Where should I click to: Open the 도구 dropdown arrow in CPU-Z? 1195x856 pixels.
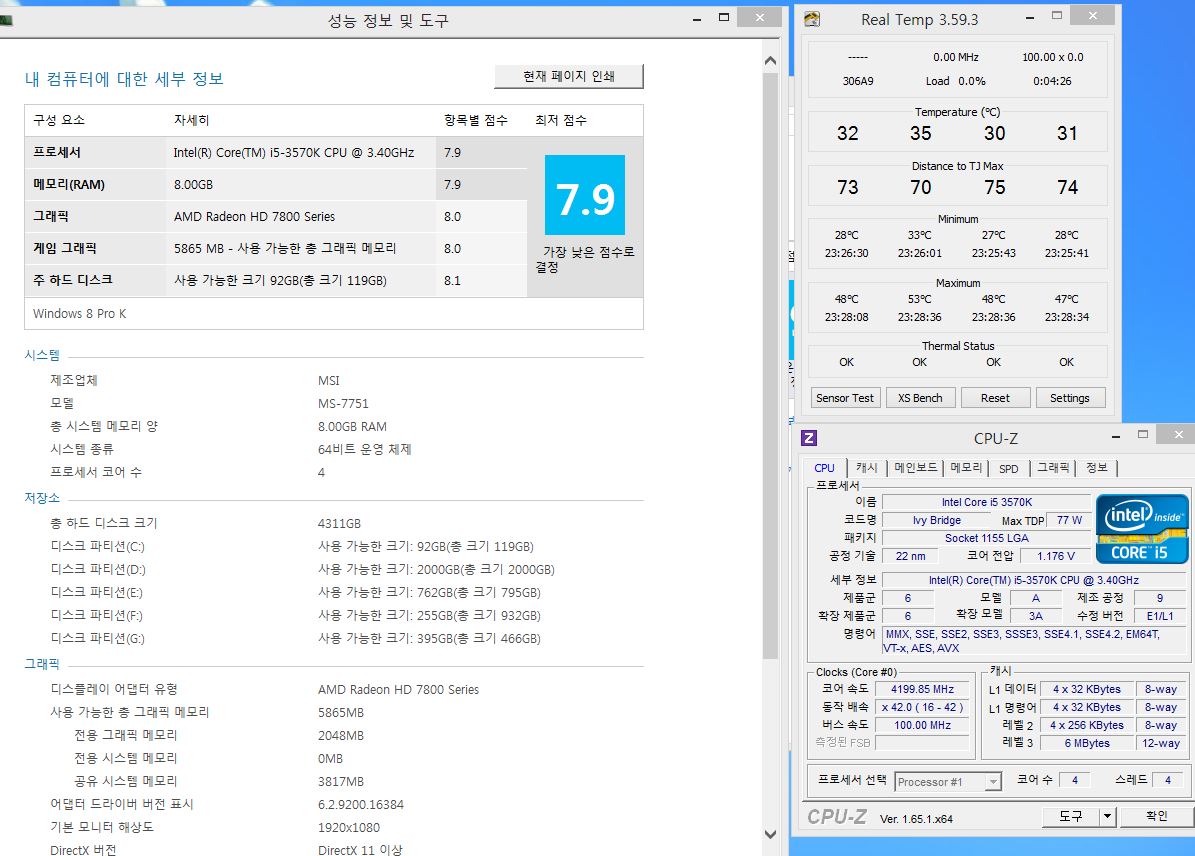[1107, 816]
